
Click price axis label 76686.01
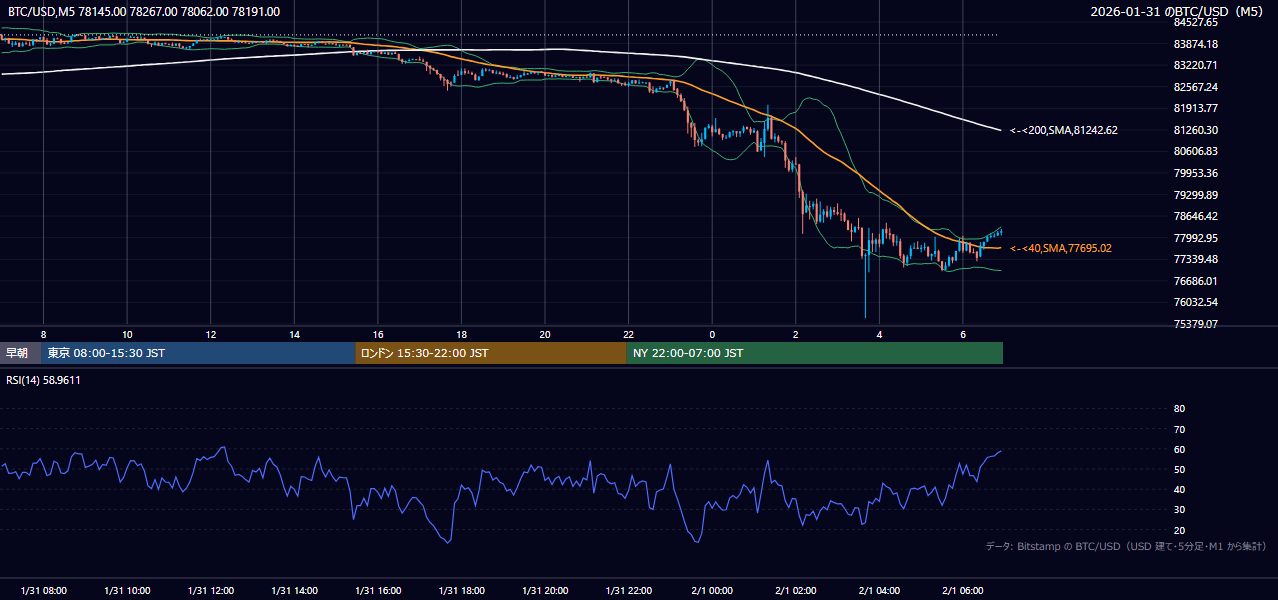click(x=1195, y=281)
